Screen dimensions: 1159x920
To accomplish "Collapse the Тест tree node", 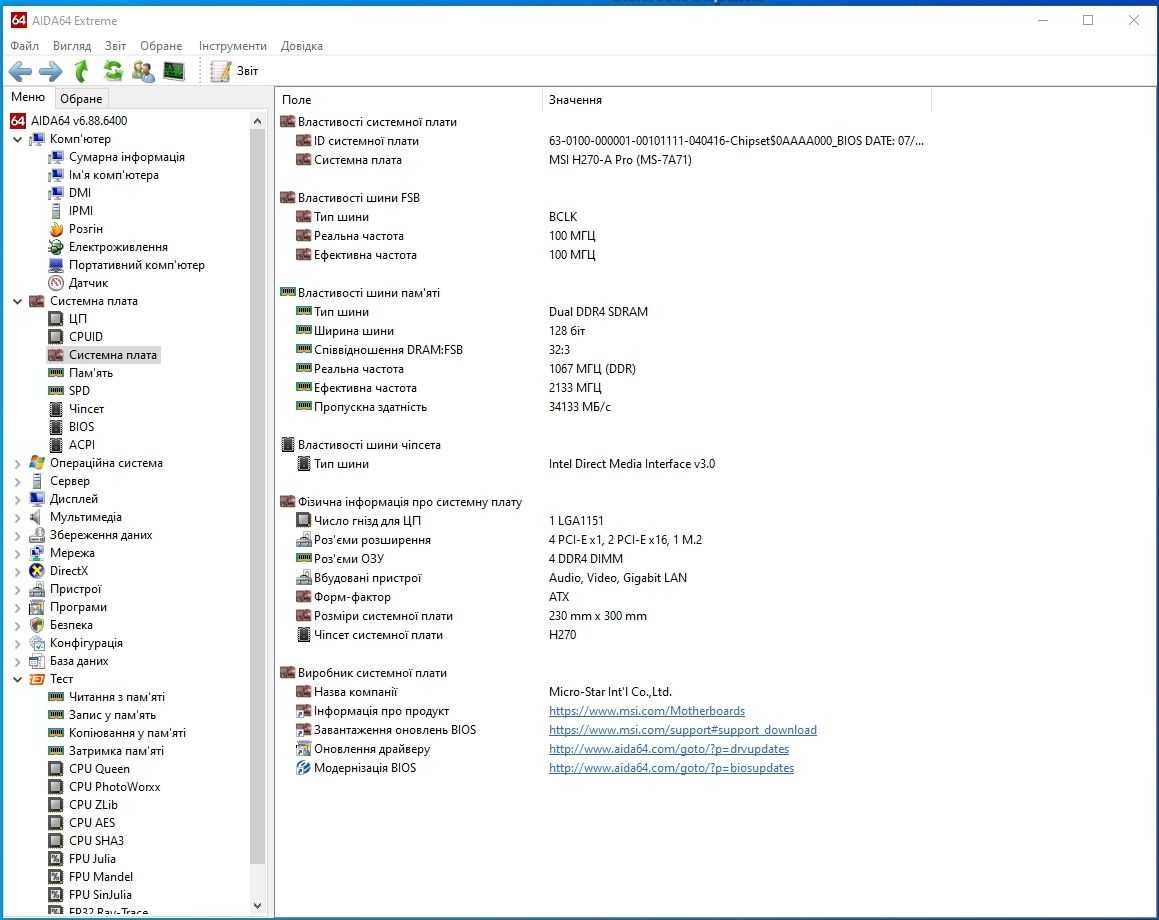I will tap(18, 679).
